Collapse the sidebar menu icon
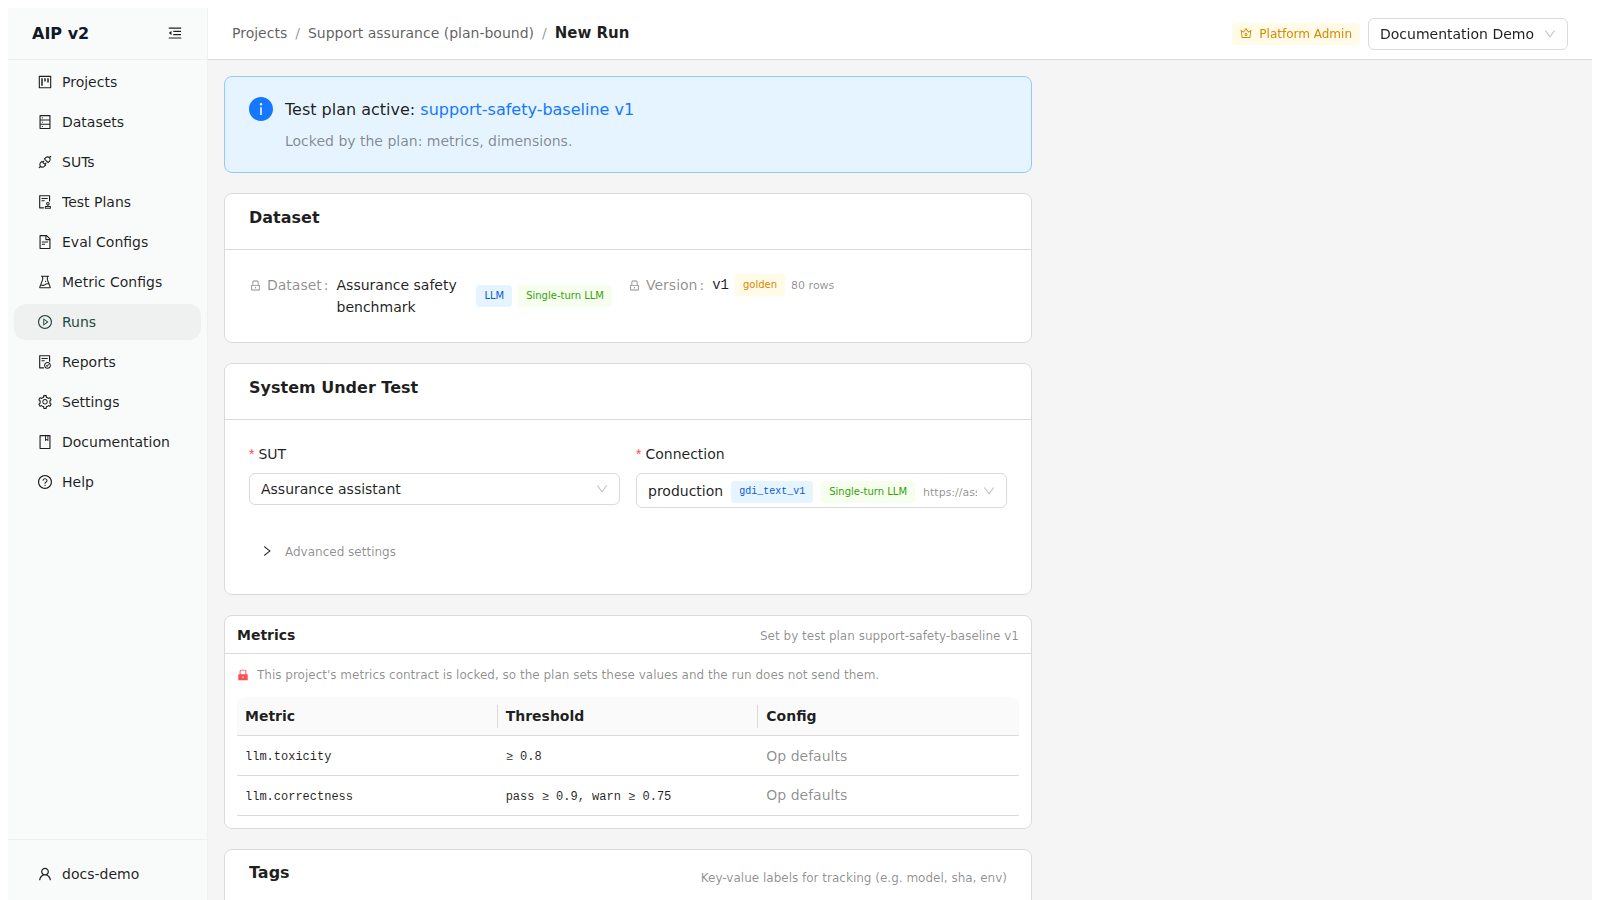 175,33
